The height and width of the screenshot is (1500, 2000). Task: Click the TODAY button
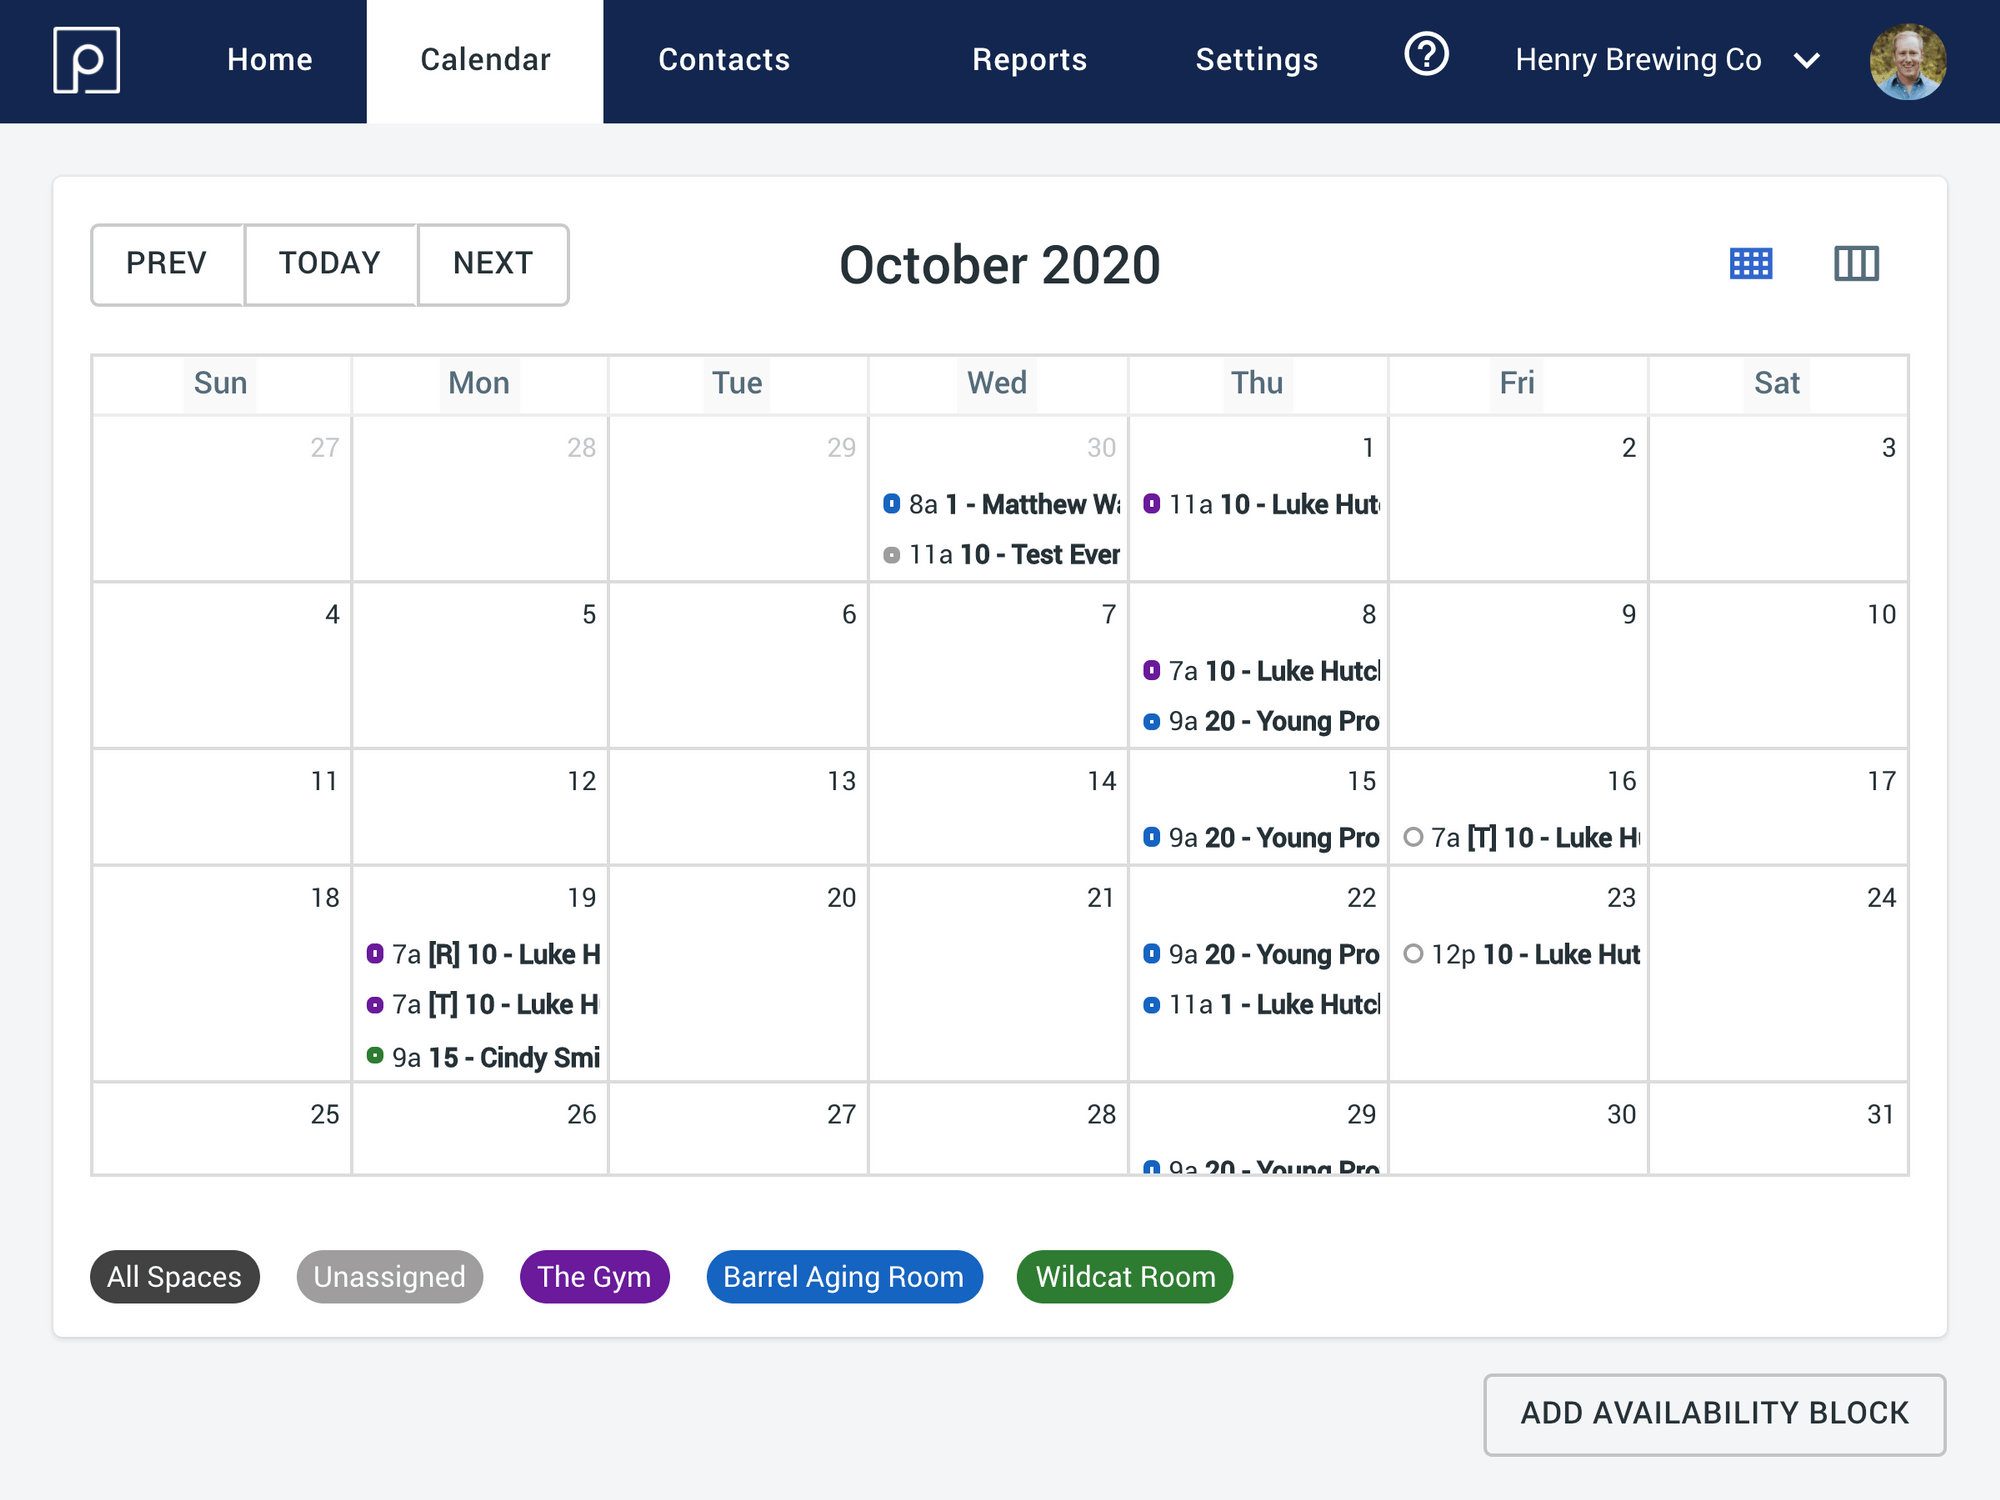[330, 264]
